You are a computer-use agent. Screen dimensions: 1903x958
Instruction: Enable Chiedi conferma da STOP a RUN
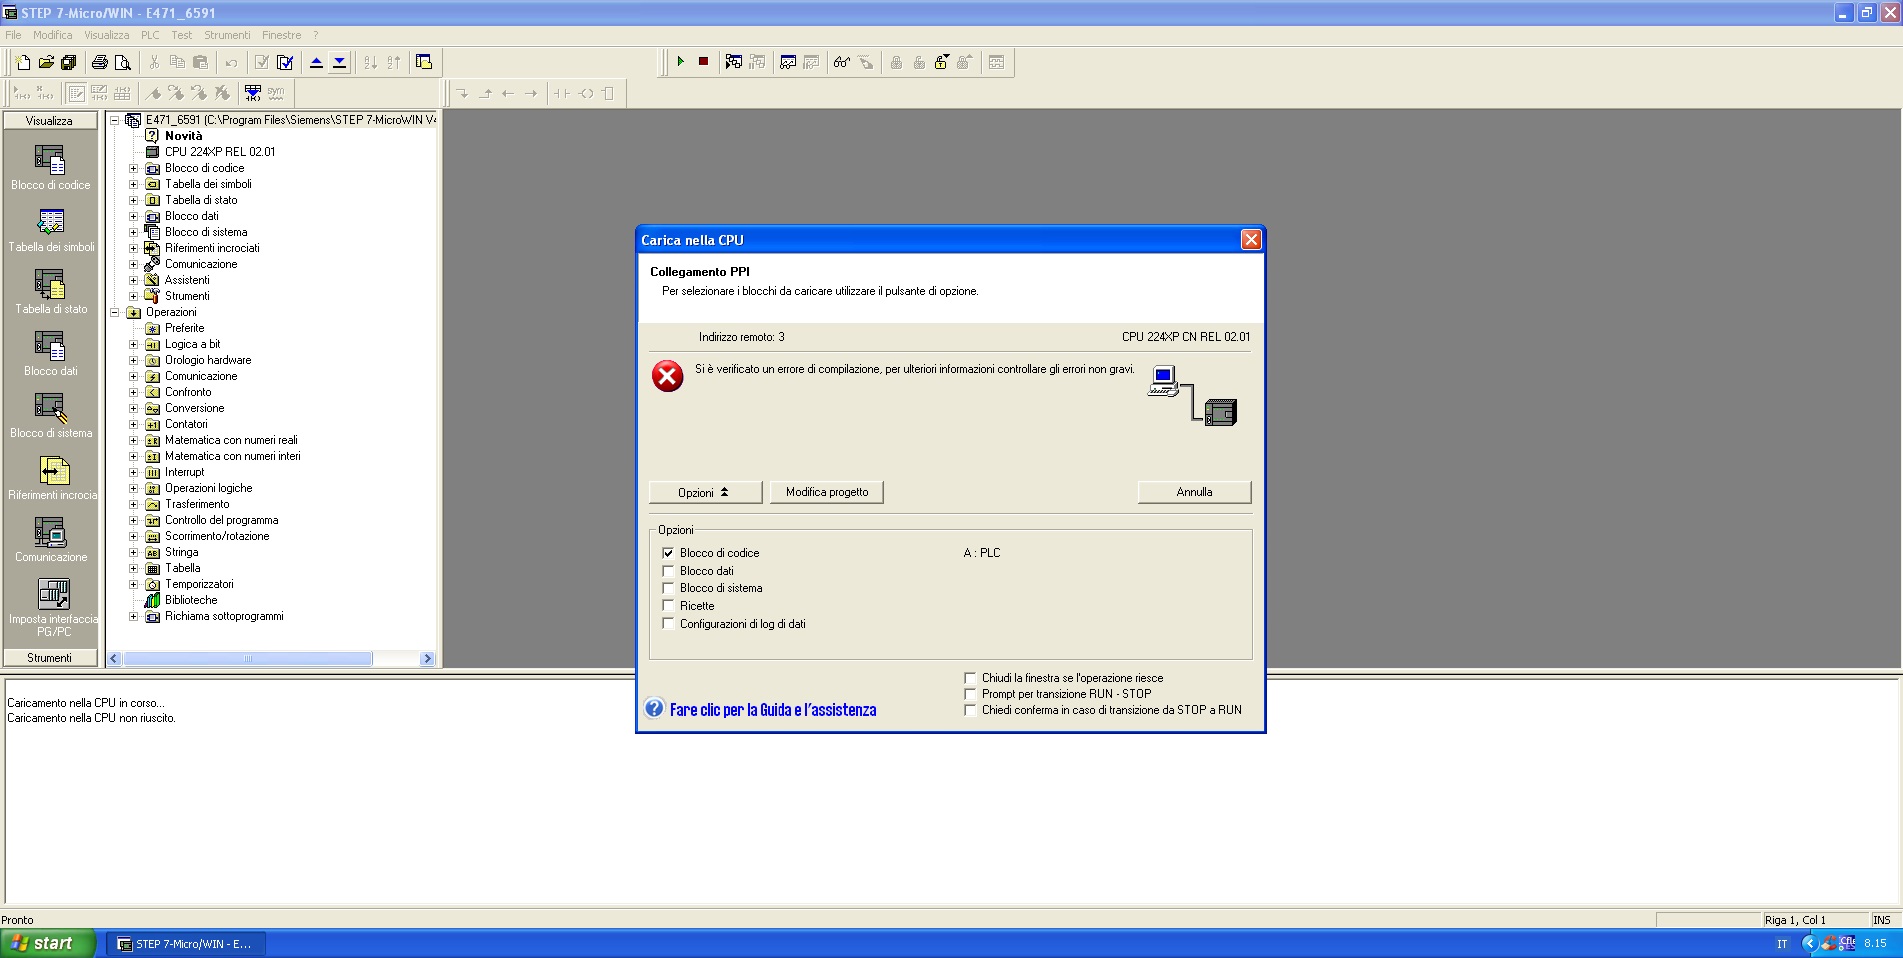(x=970, y=710)
